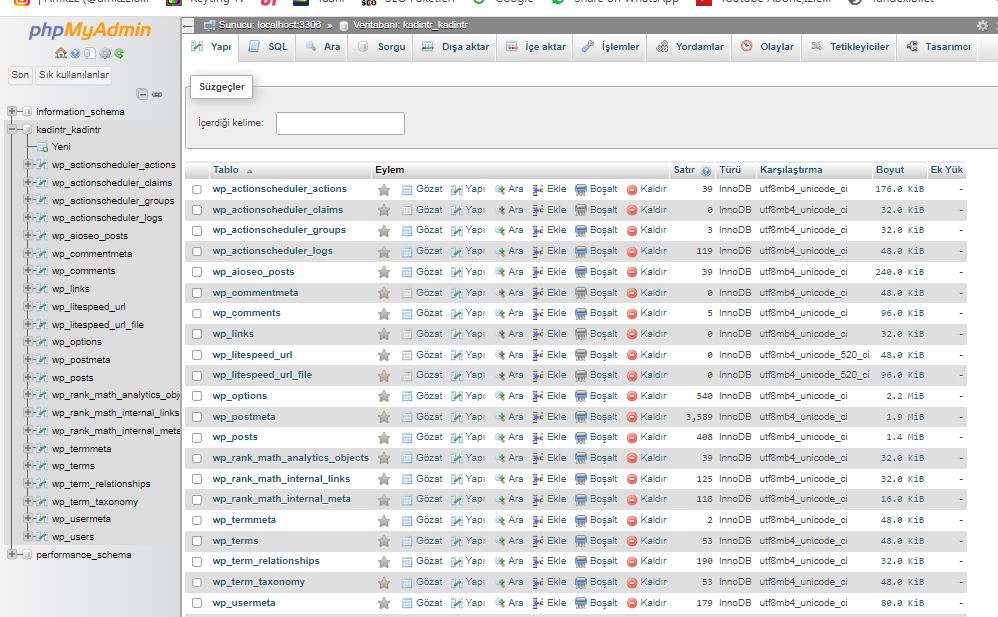Click Kaldır drop for wp_aioseo_posts
The height and width of the screenshot is (617, 998).
click(x=647, y=272)
